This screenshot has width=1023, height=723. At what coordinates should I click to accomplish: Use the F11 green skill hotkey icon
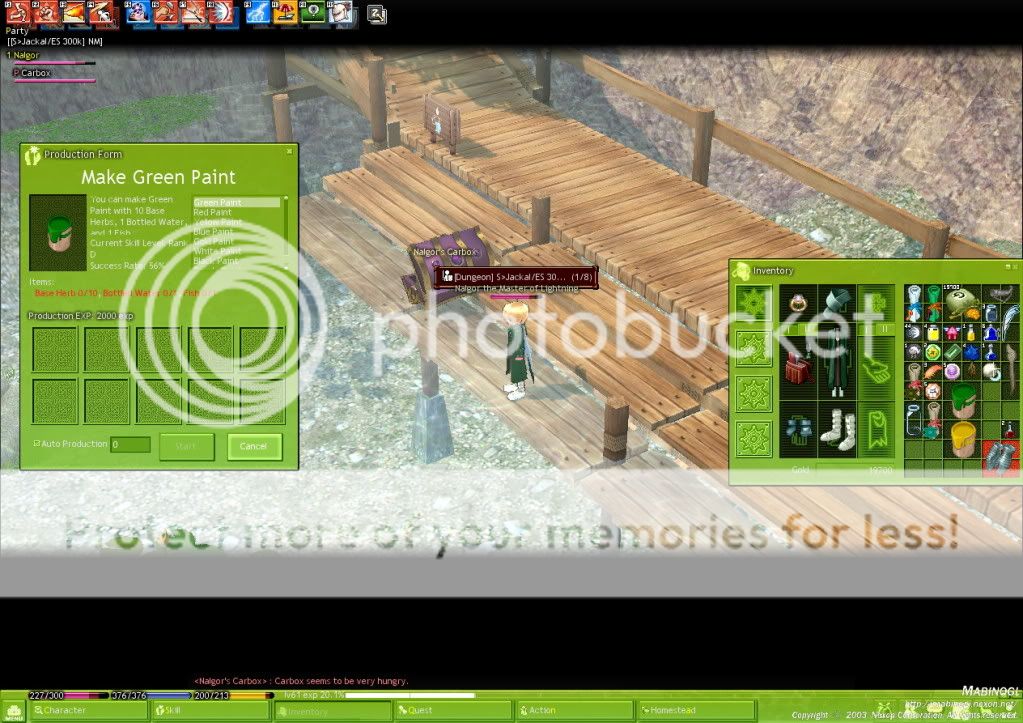pyautogui.click(x=313, y=12)
